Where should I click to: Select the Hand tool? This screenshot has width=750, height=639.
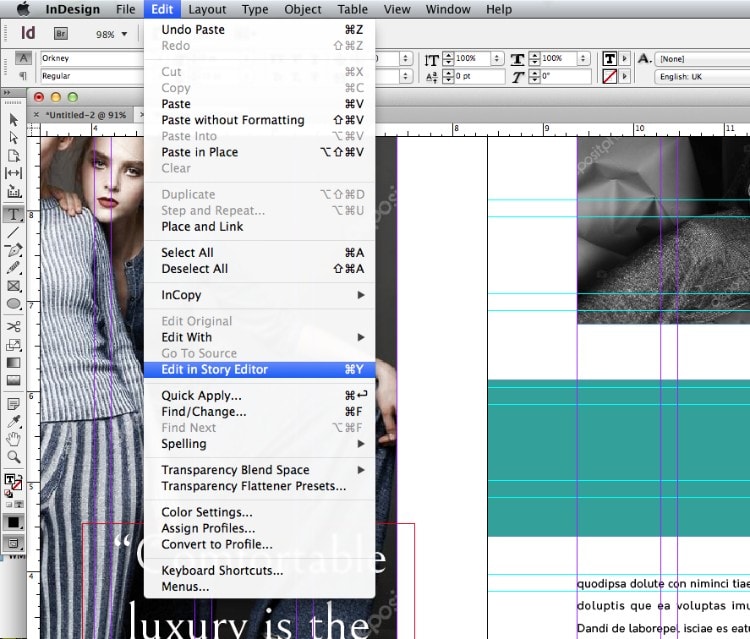pos(13,439)
